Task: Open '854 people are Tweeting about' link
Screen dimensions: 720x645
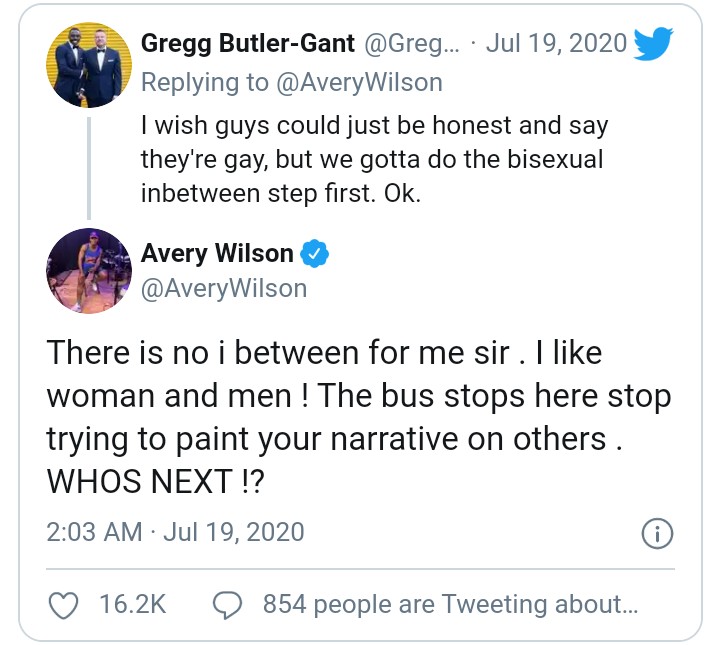Action: [449, 604]
